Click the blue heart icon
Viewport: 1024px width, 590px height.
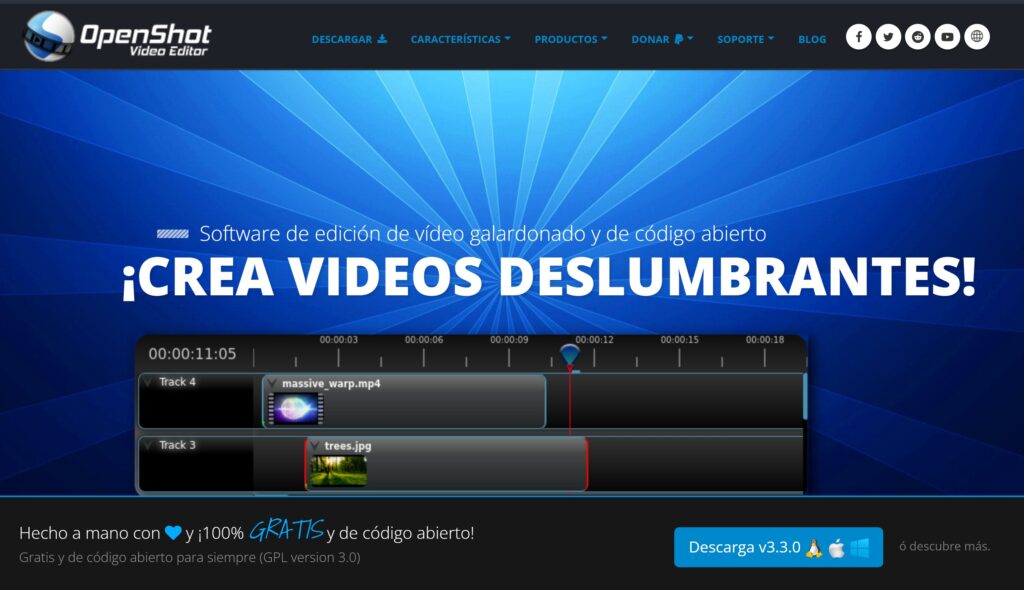pos(173,533)
